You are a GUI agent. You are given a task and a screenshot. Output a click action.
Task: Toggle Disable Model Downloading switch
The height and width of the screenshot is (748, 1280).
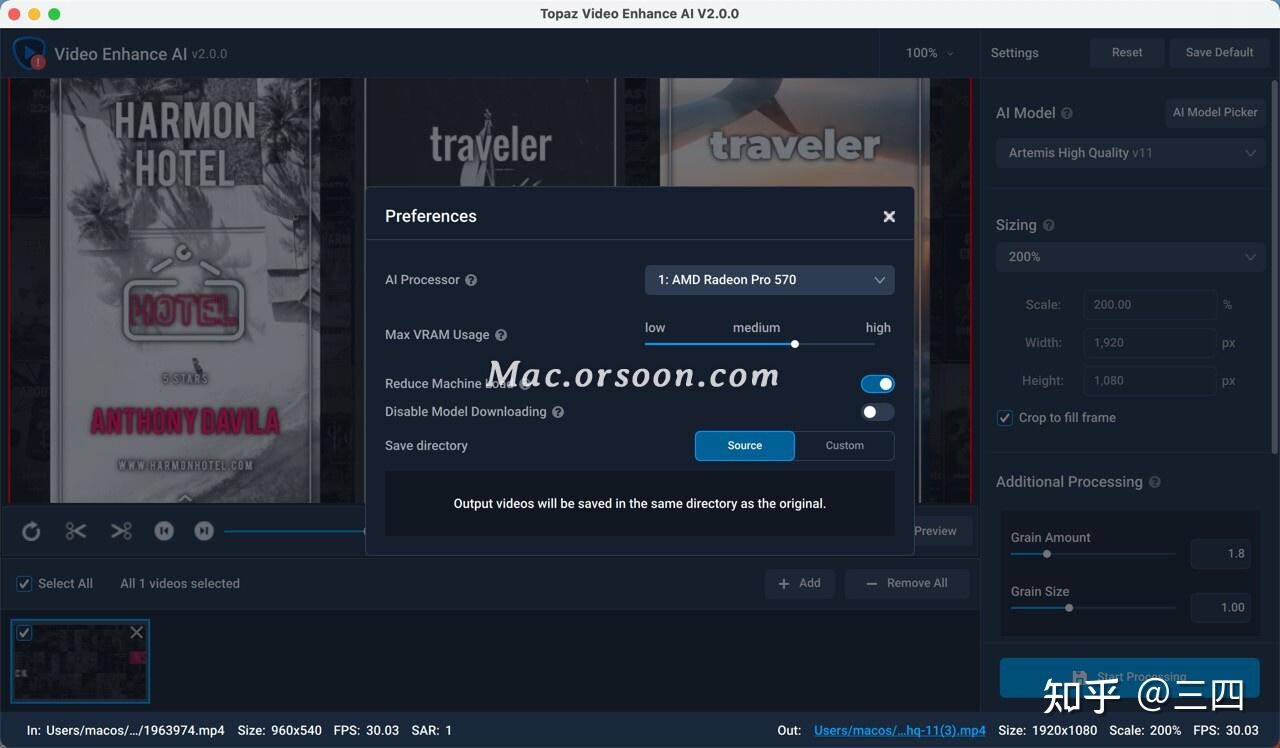coord(878,412)
